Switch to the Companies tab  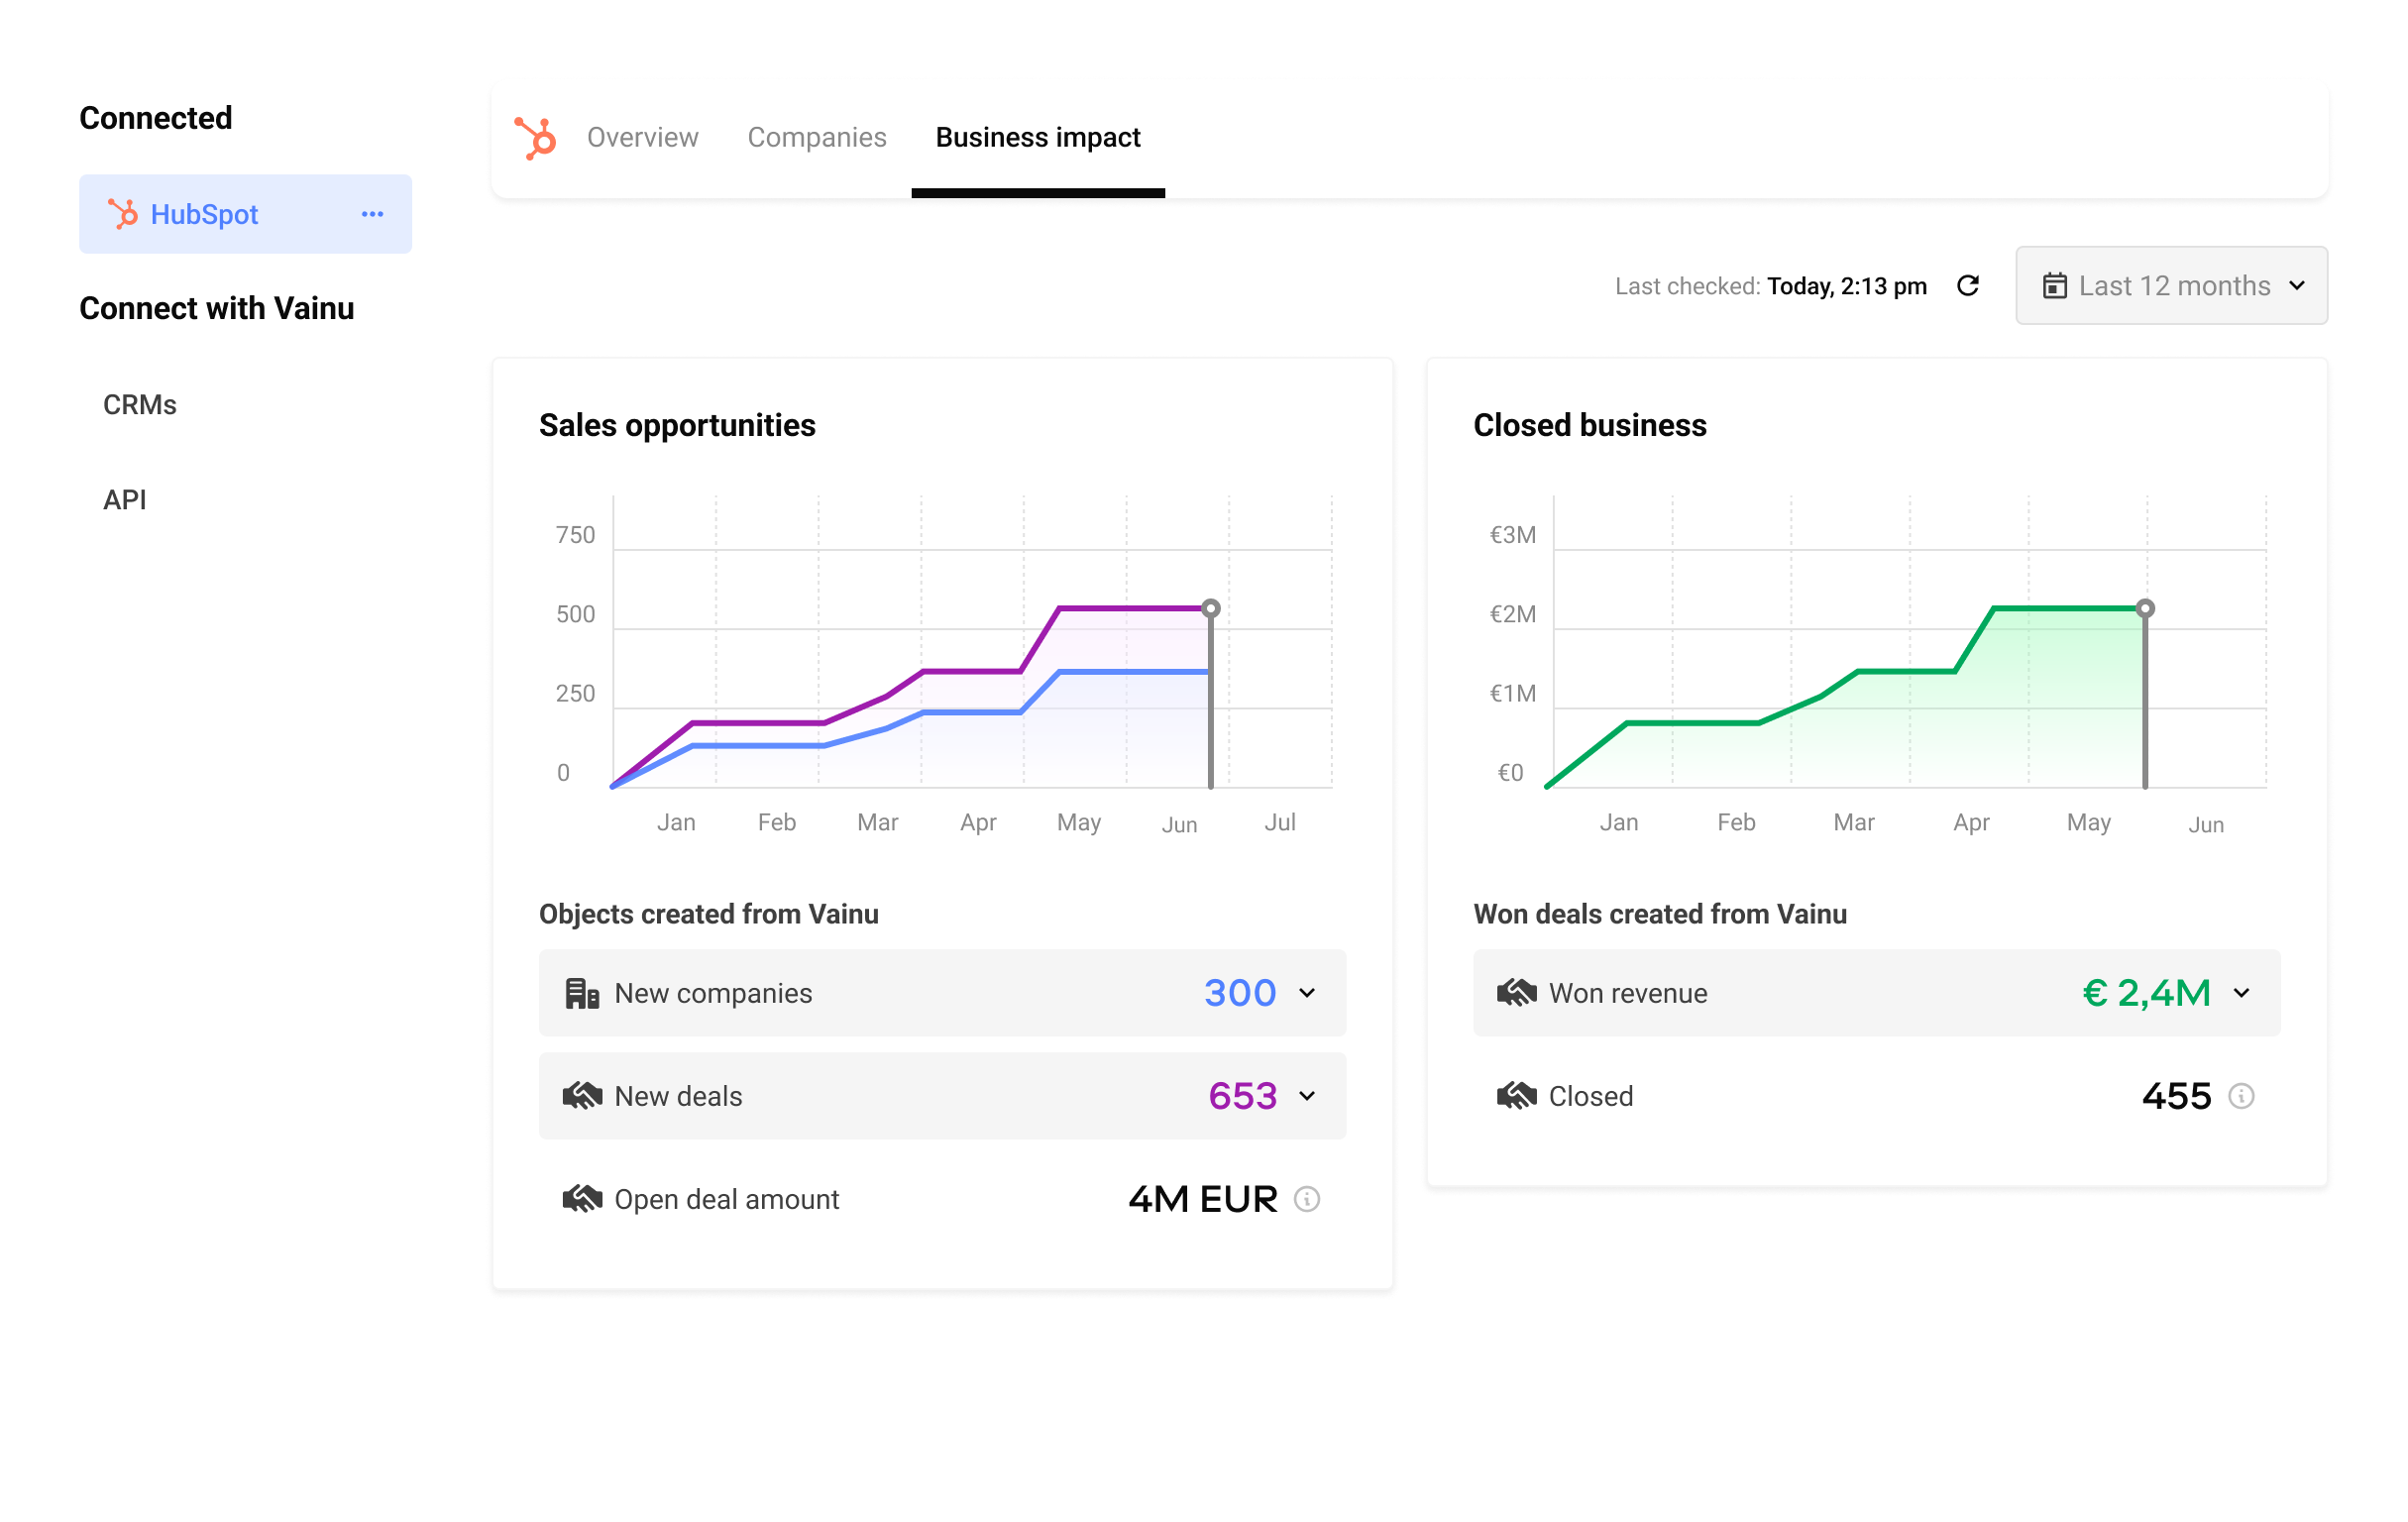(x=818, y=137)
